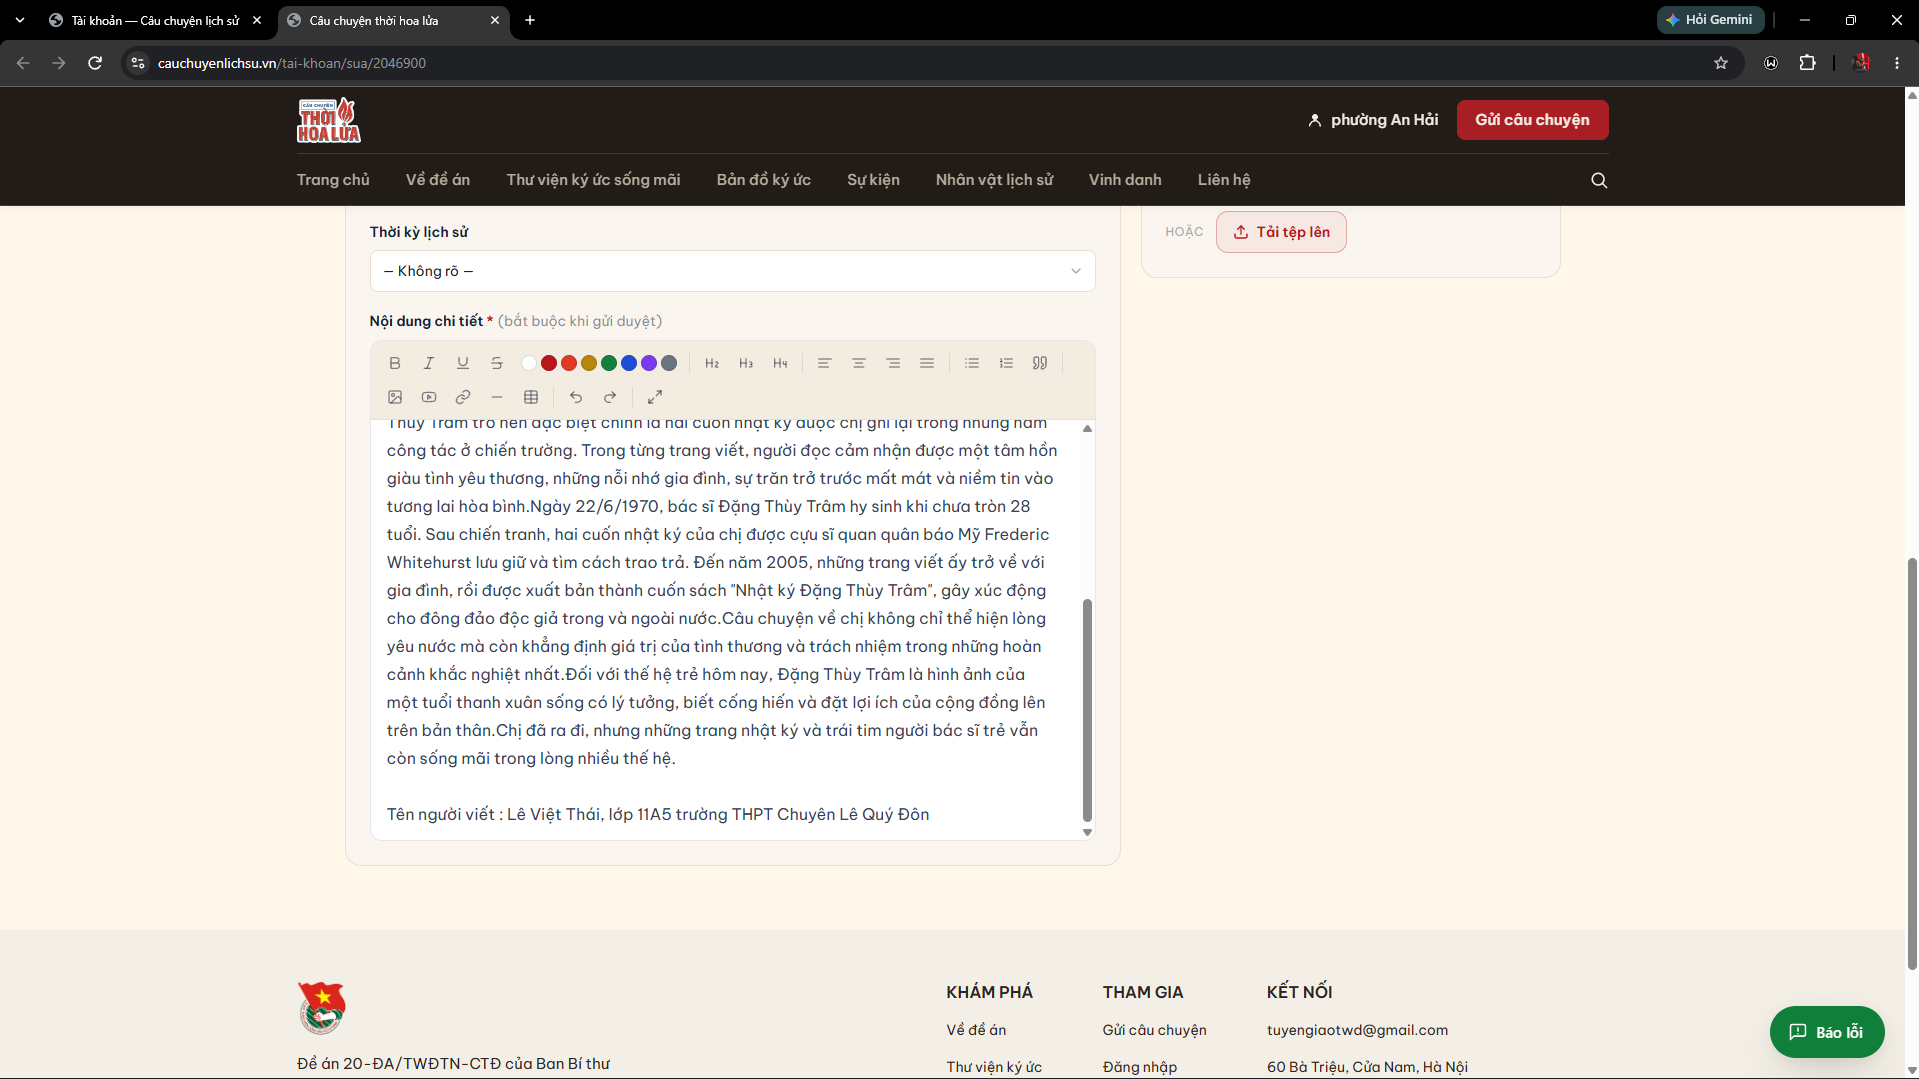Insert a table into the editor
The image size is (1919, 1079).
click(531, 397)
